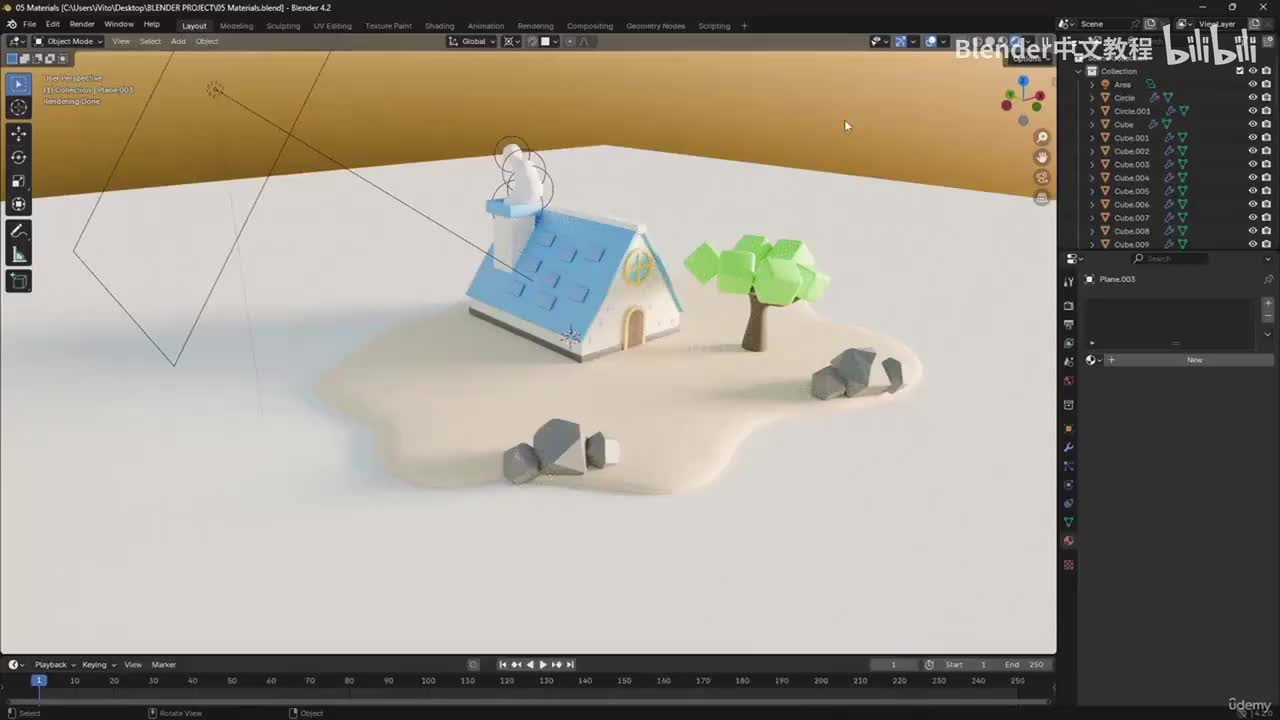This screenshot has width=1280, height=720.
Task: Click the Blender logo menu icon
Action: pyautogui.click(x=11, y=24)
